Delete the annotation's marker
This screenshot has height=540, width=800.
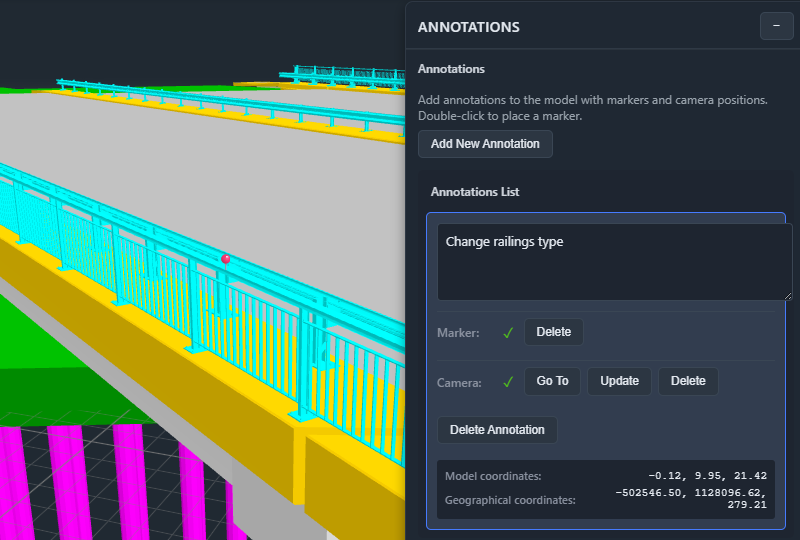point(554,332)
